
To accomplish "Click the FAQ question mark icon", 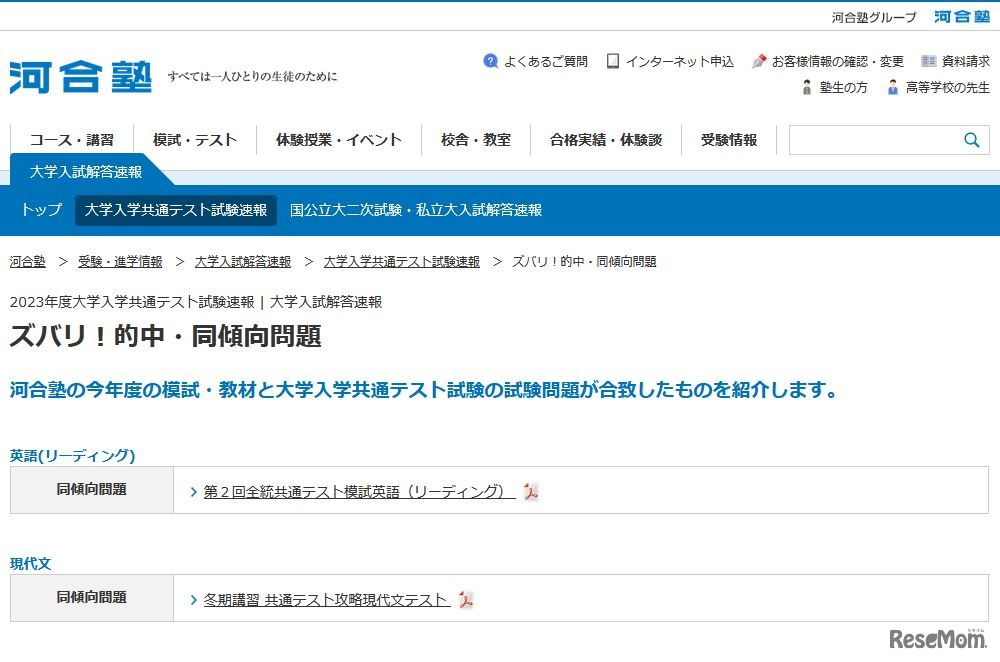I will pos(490,61).
